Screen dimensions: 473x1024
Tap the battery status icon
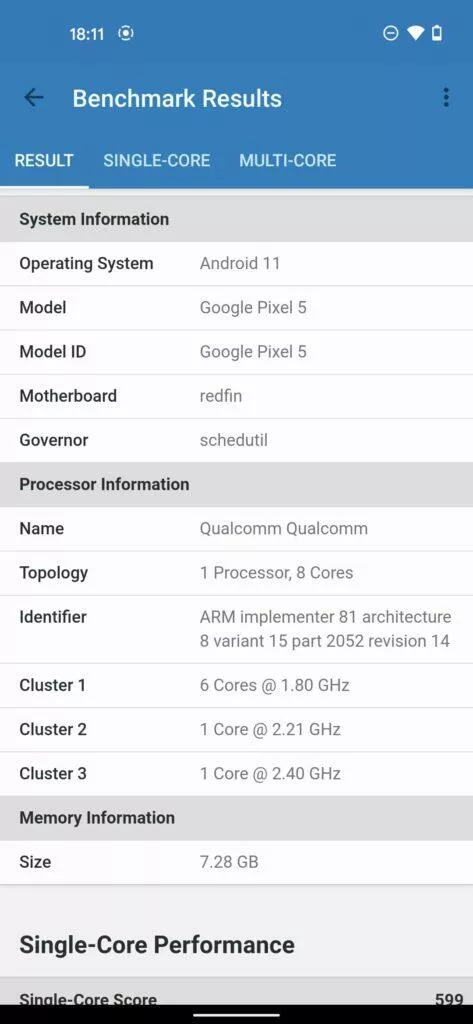[437, 33]
